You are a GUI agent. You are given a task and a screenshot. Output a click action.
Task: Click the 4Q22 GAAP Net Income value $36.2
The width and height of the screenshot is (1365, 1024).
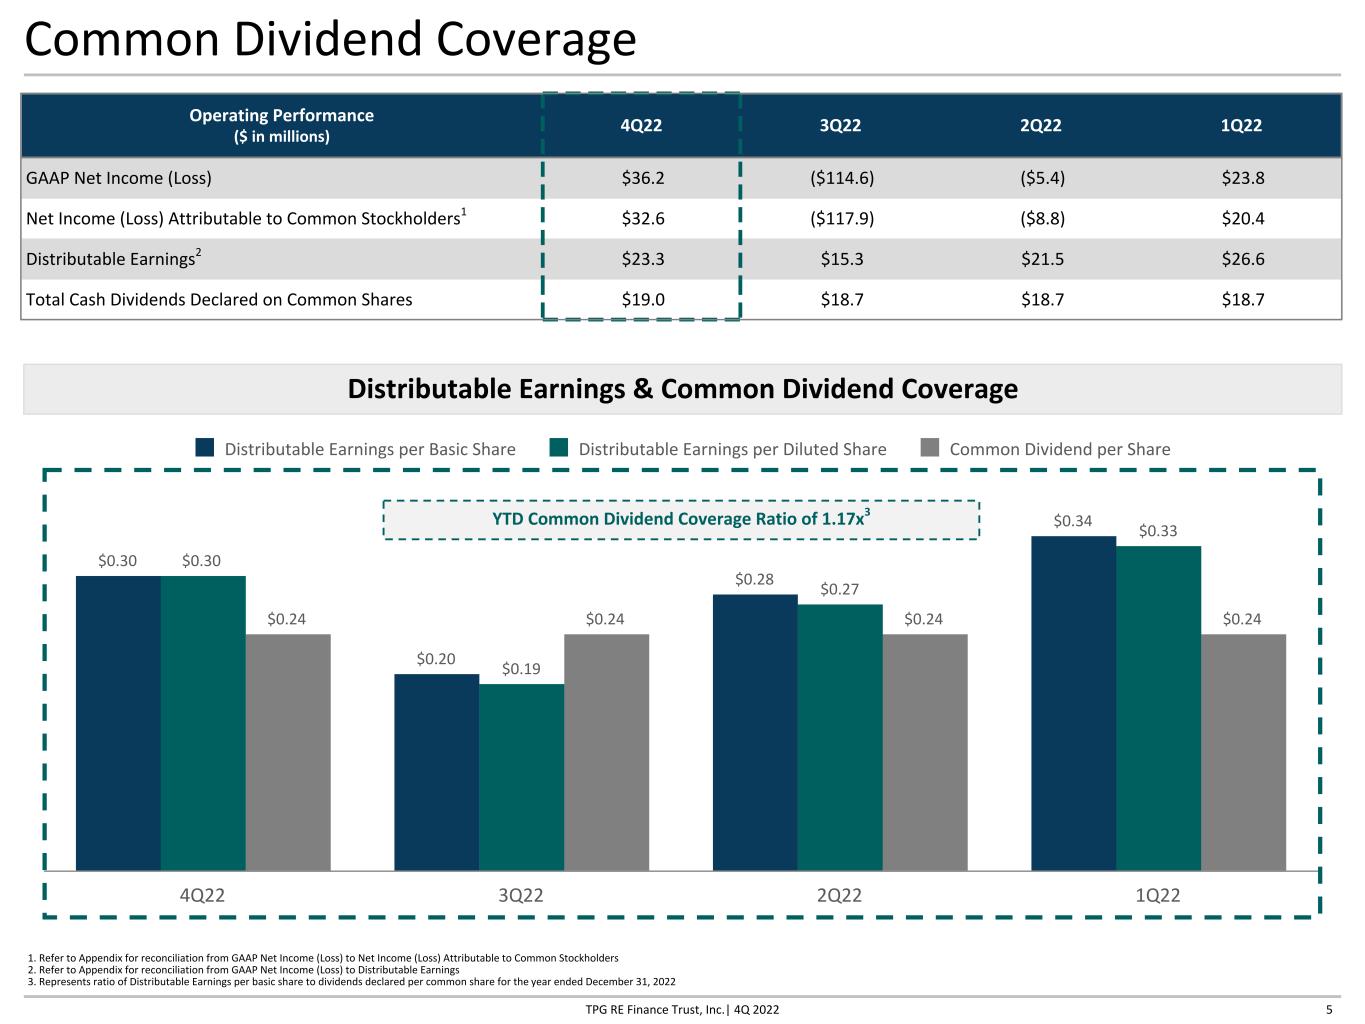tap(643, 178)
